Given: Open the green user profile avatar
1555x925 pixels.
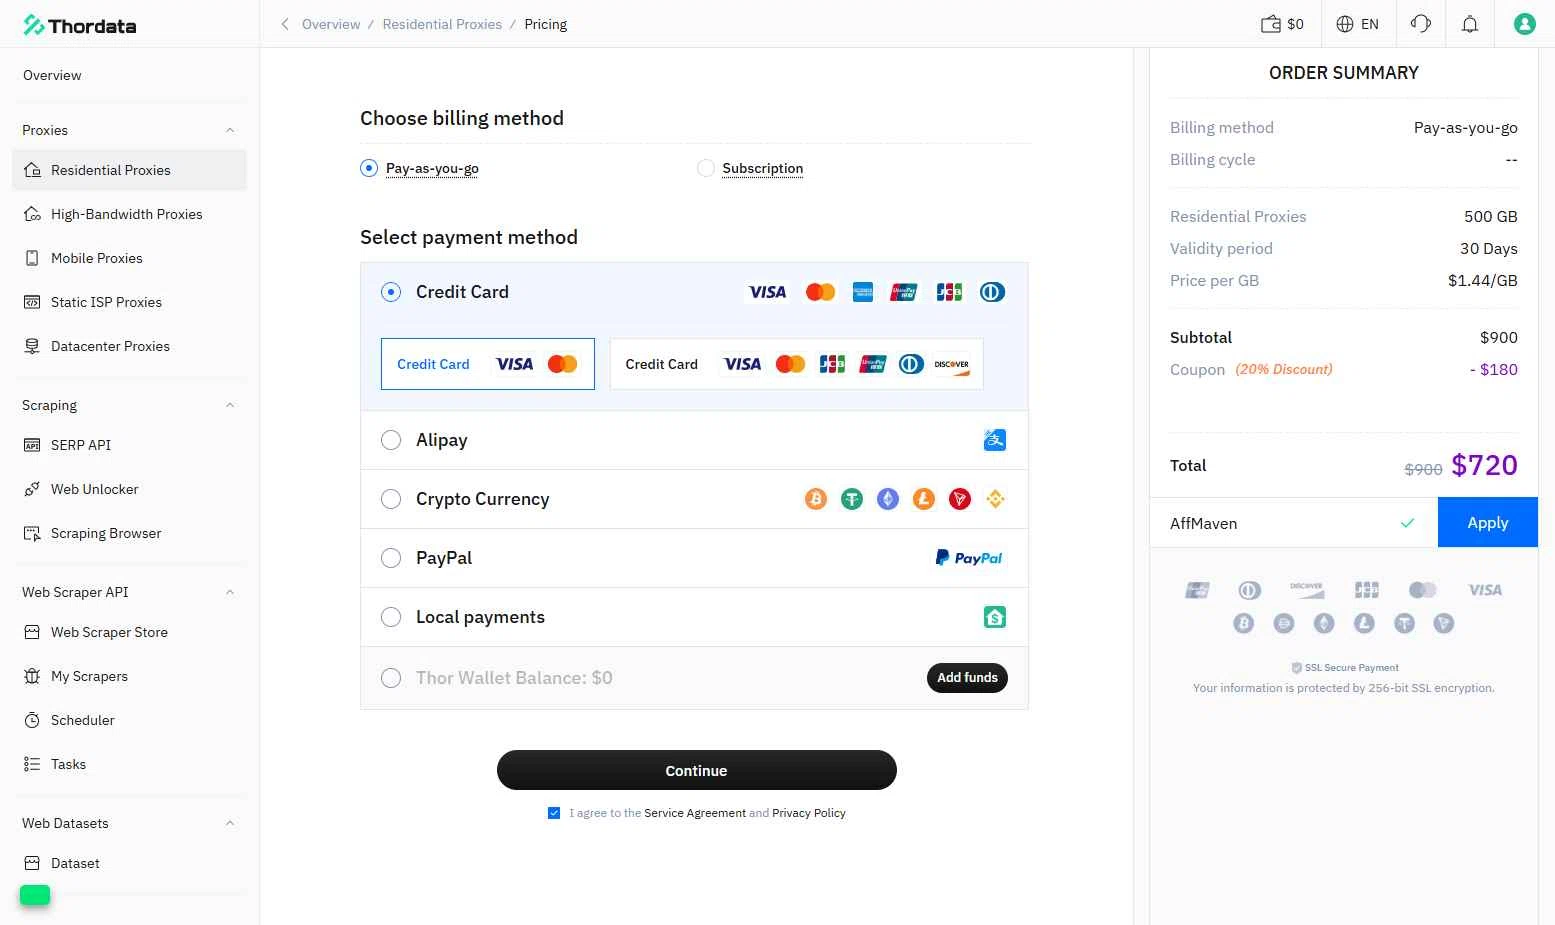Looking at the screenshot, I should 1524,24.
